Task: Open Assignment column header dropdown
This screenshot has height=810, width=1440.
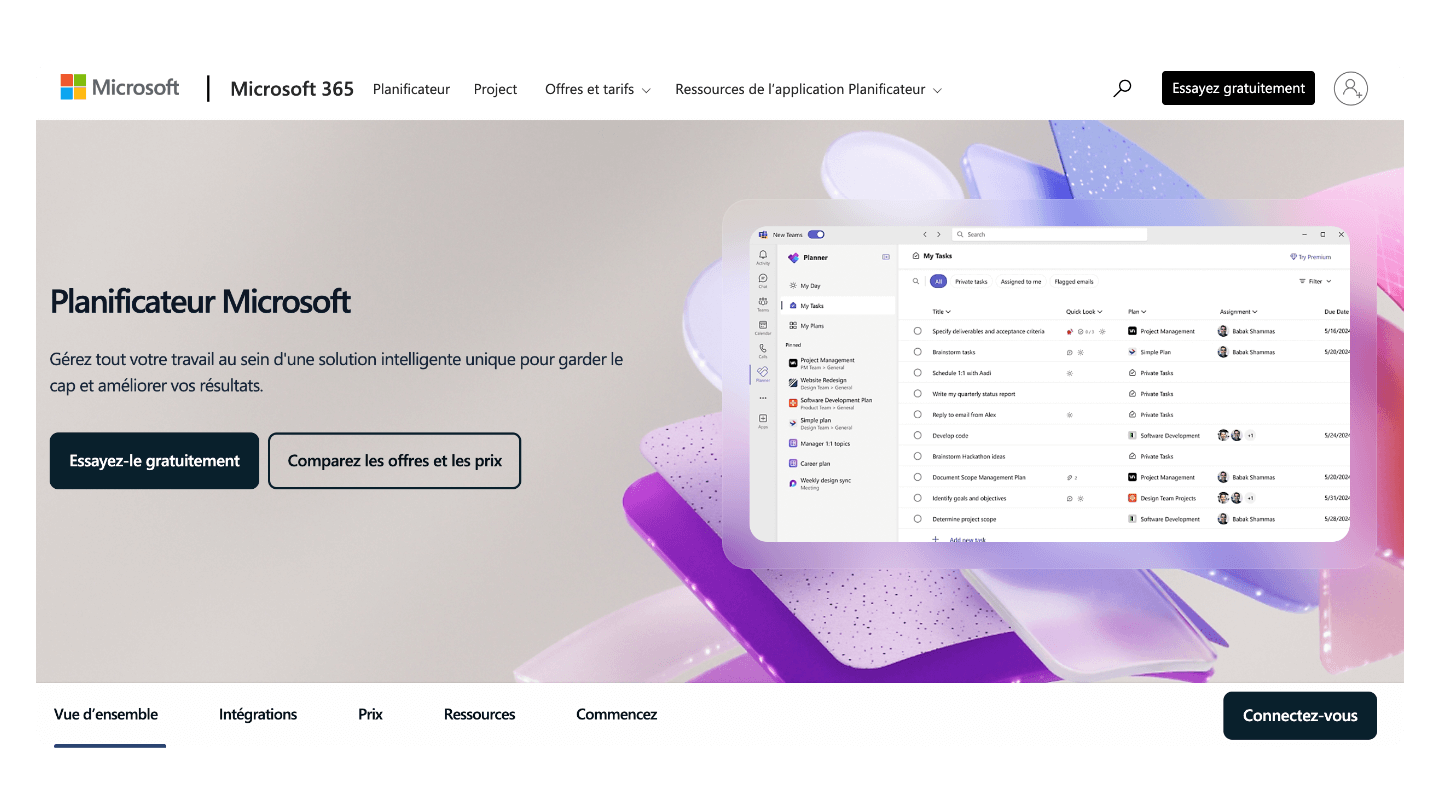Action: tap(1238, 312)
